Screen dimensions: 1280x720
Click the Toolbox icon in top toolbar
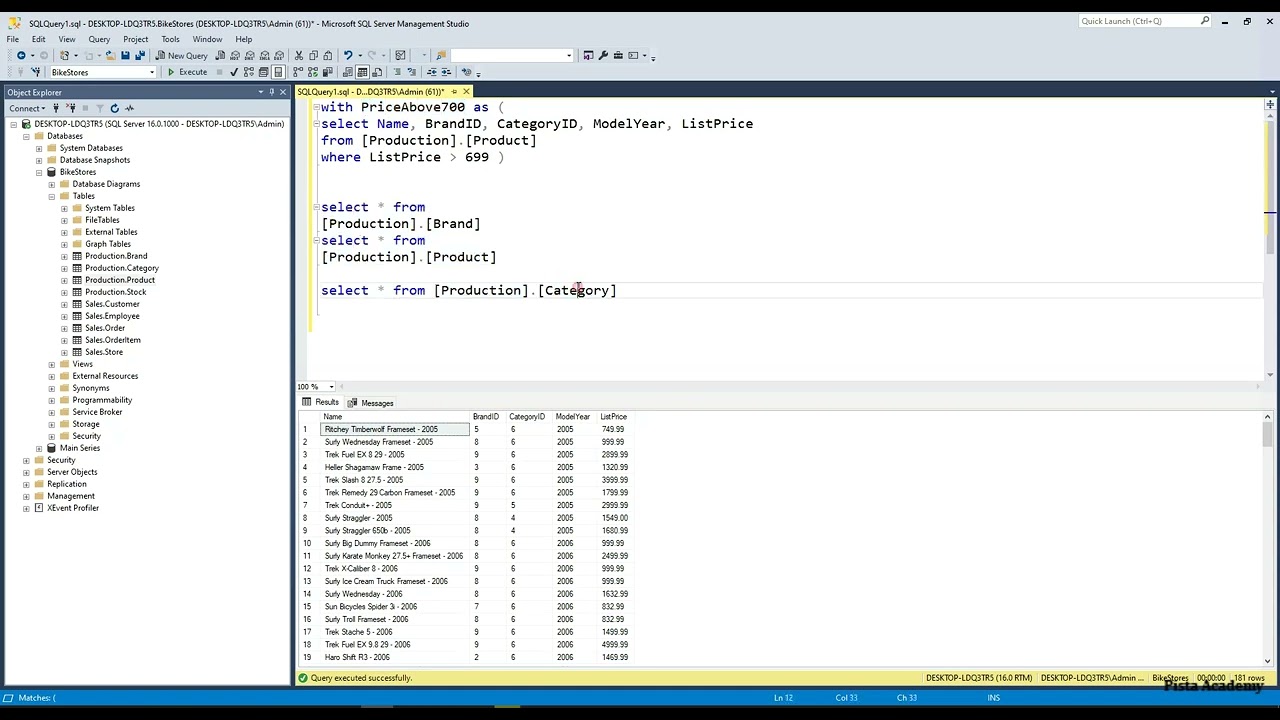(618, 55)
